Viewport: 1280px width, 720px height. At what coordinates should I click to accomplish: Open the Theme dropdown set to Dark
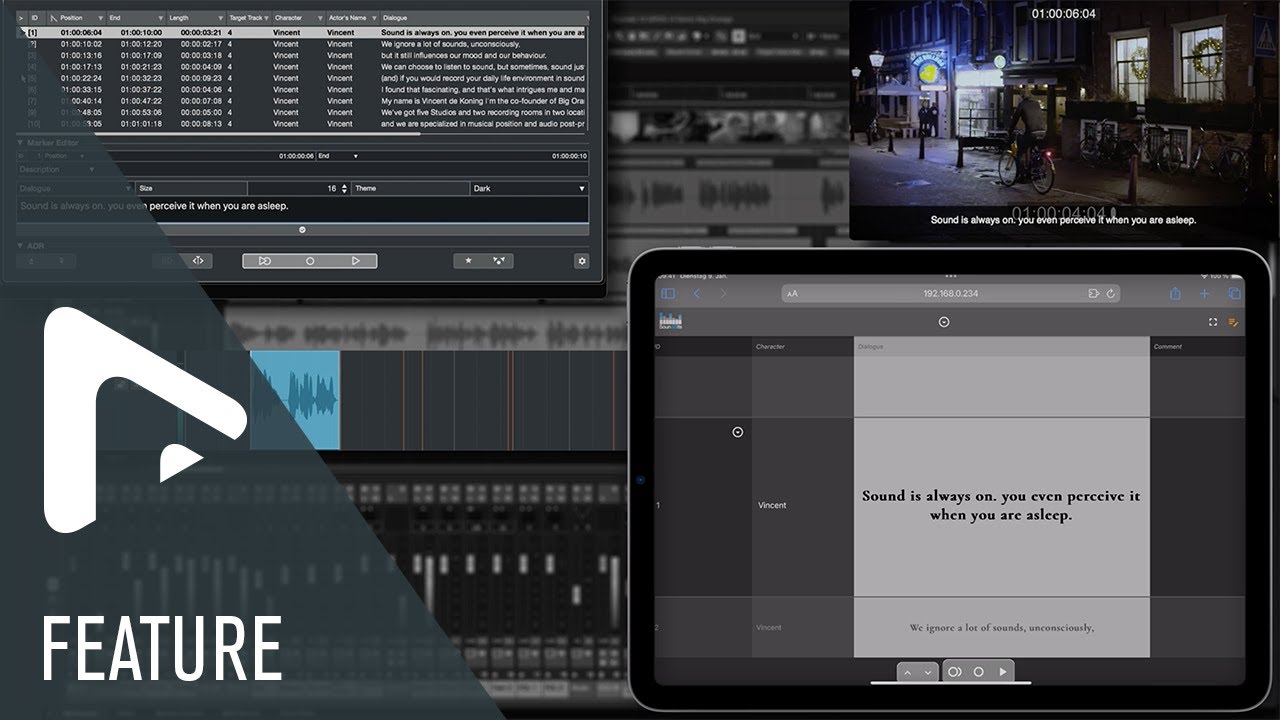pyautogui.click(x=529, y=188)
